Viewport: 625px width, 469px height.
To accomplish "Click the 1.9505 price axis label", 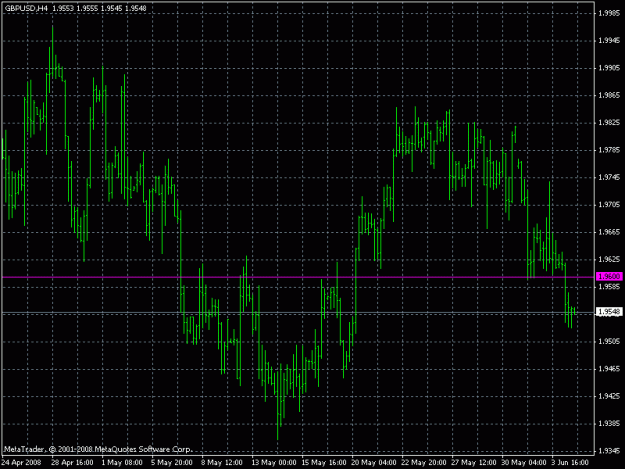I will pos(609,341).
